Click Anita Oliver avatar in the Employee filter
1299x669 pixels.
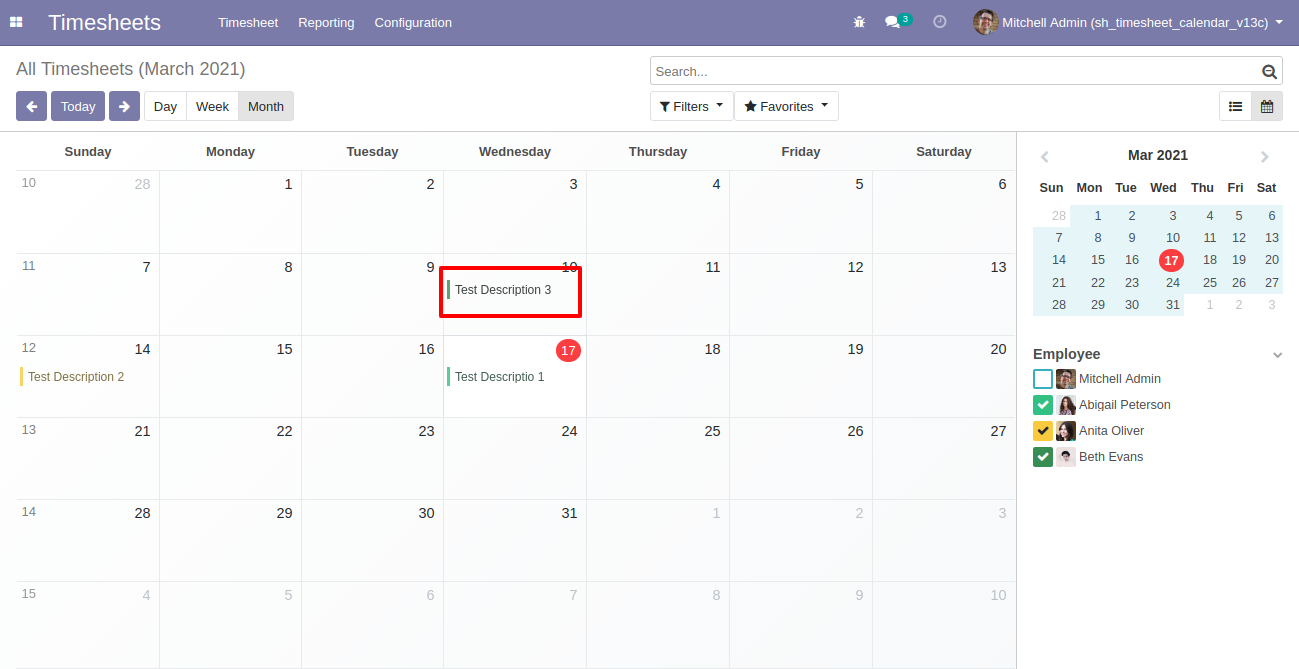[x=1066, y=431]
